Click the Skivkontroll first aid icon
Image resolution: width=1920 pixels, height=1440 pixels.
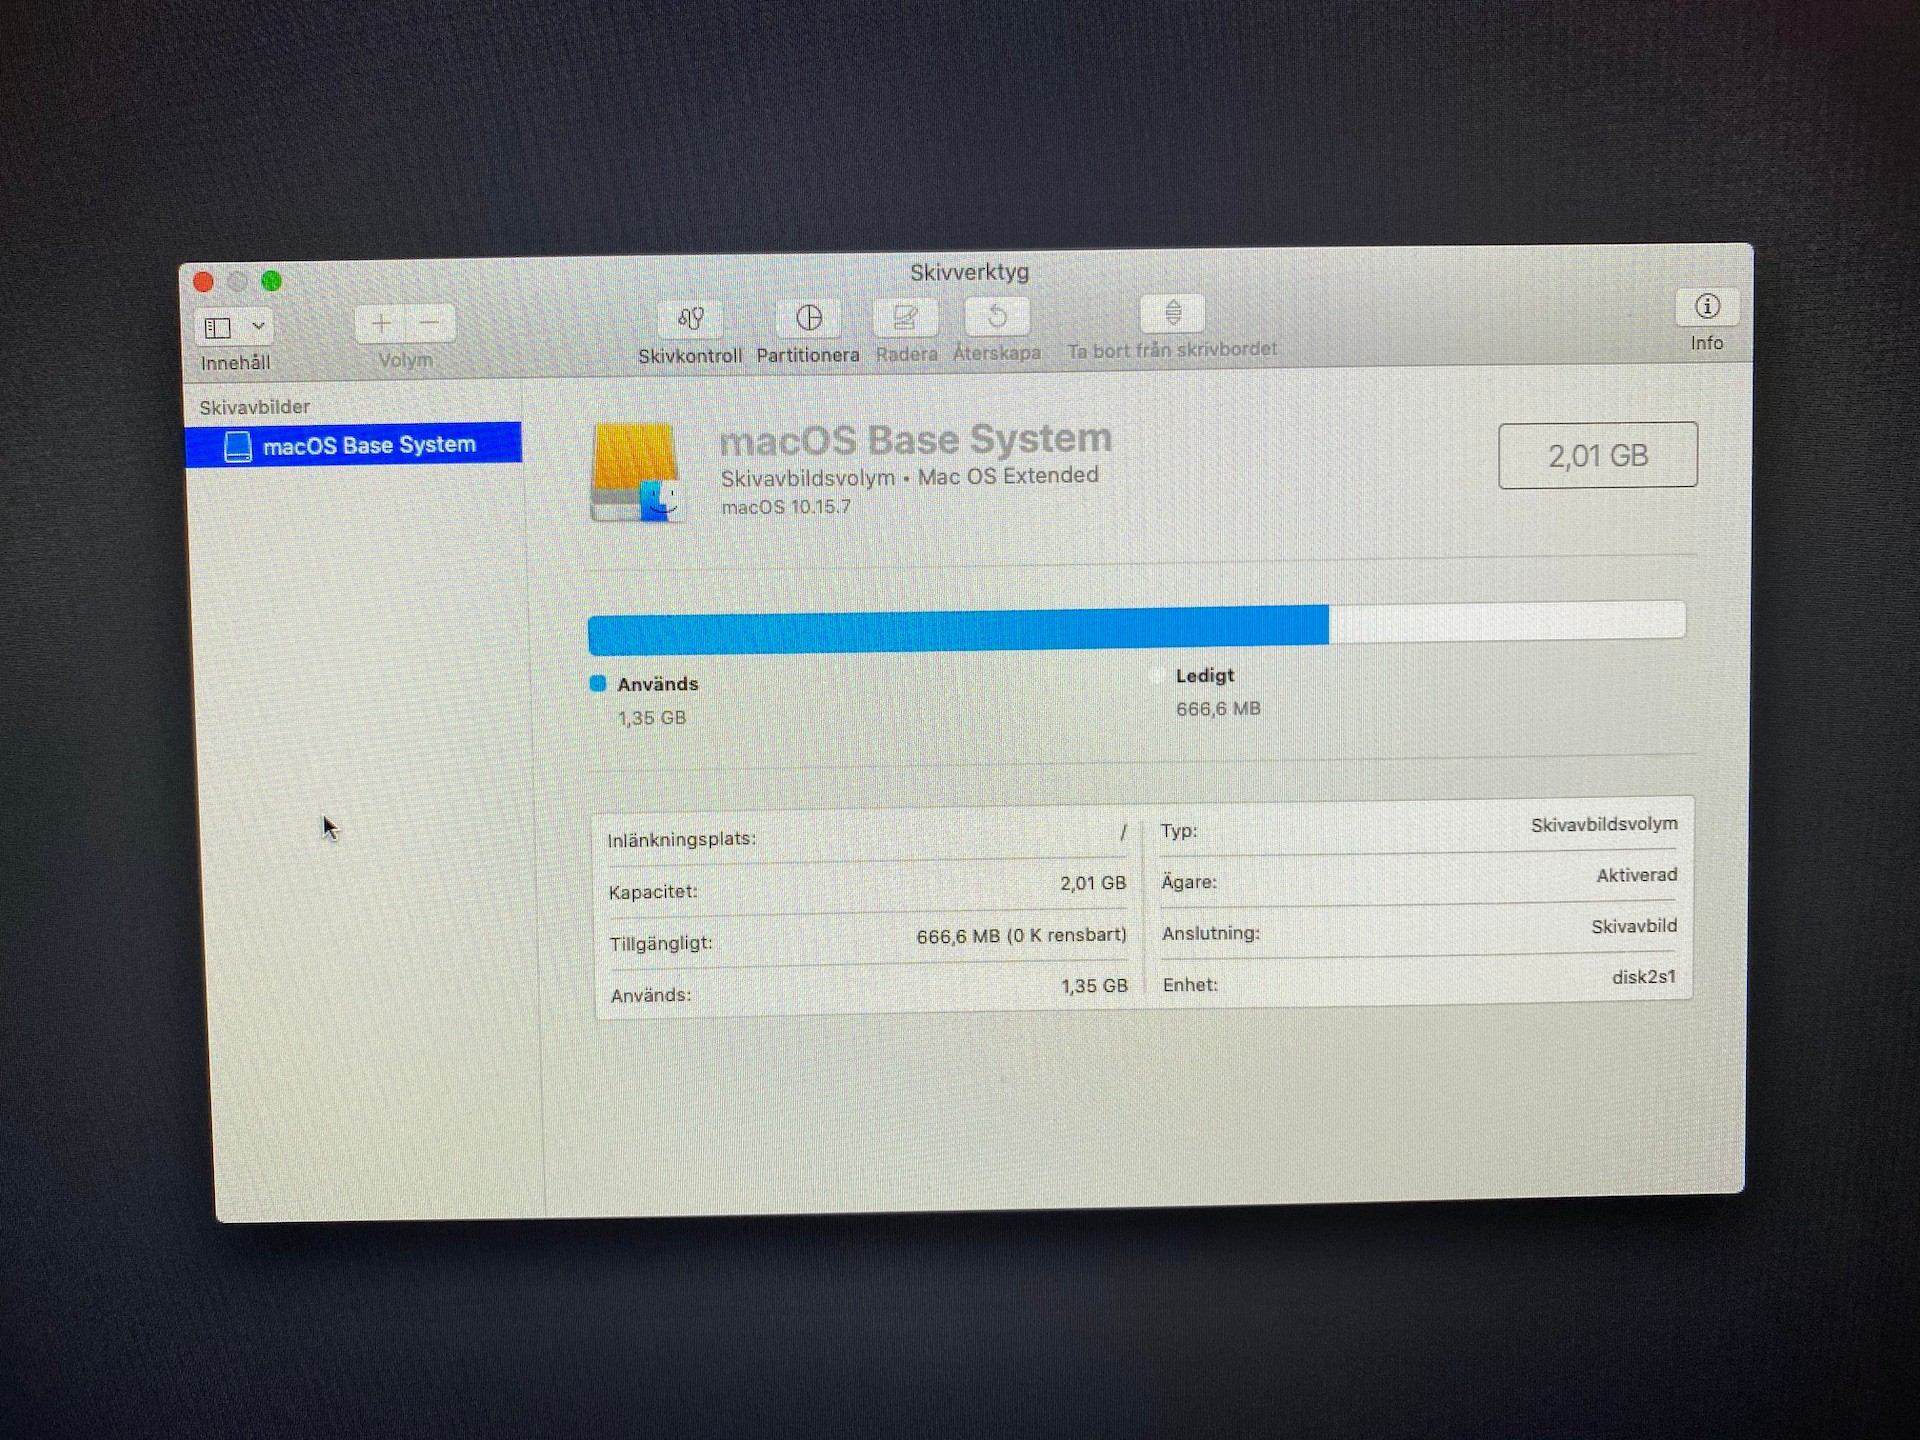[690, 319]
